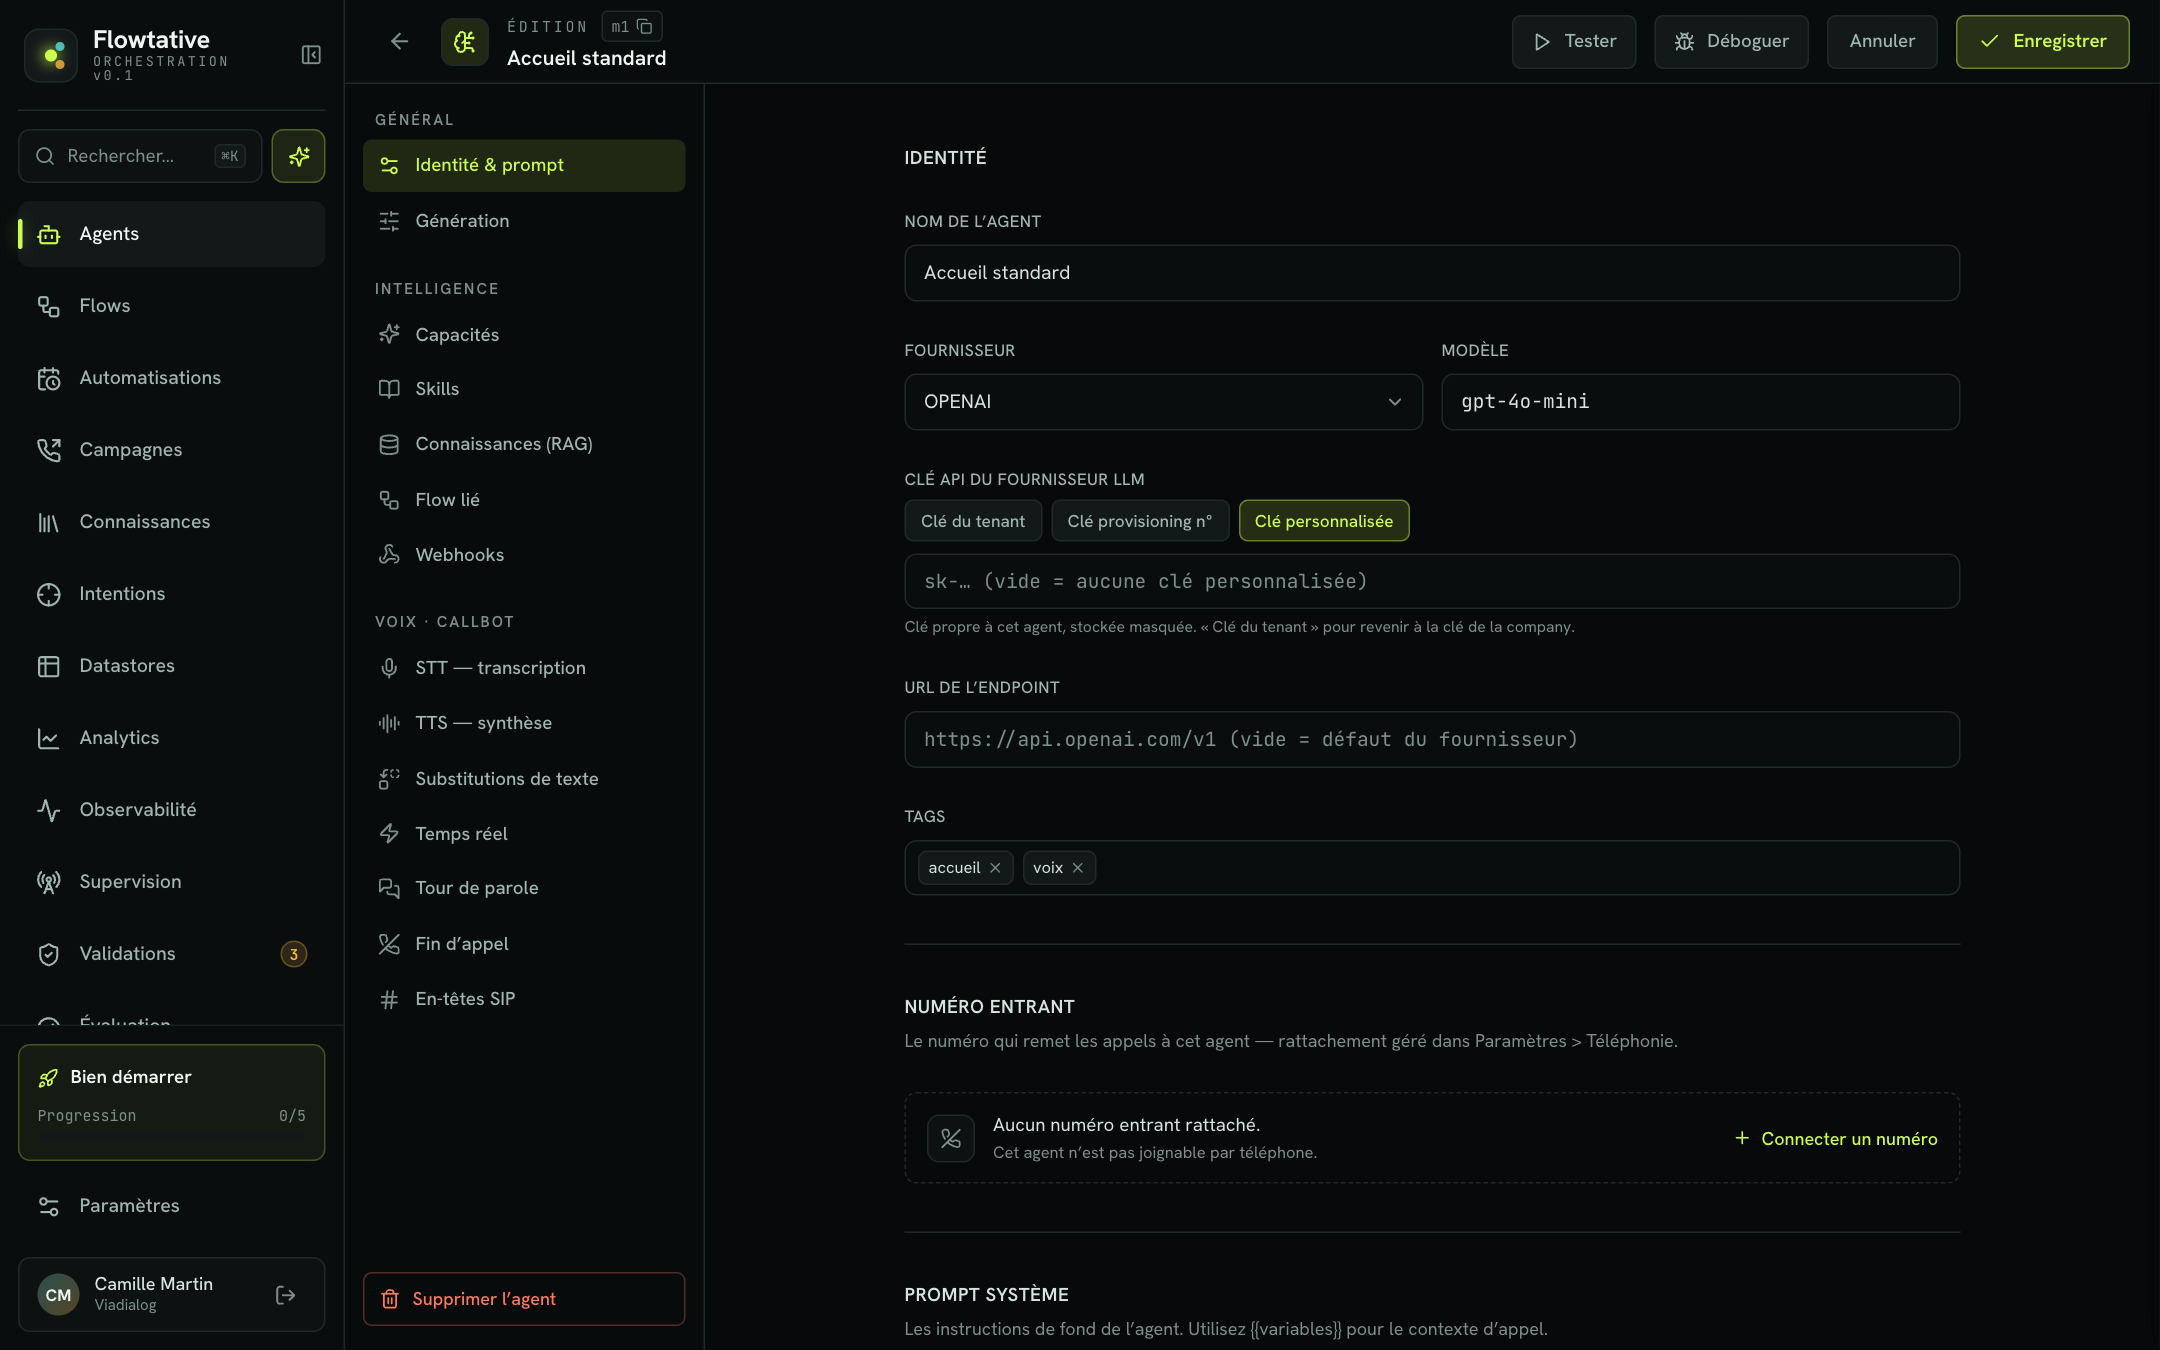The height and width of the screenshot is (1350, 2160).
Task: Click the Modèle gpt-4o-mini field
Action: point(1700,402)
